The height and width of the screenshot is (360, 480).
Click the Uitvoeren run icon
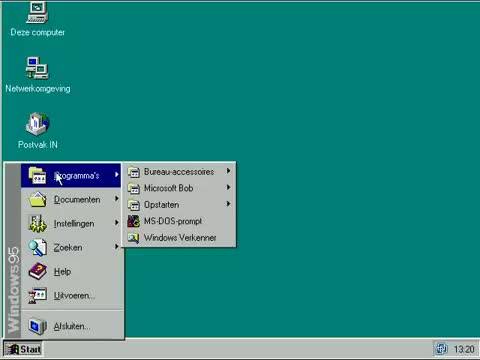37,295
